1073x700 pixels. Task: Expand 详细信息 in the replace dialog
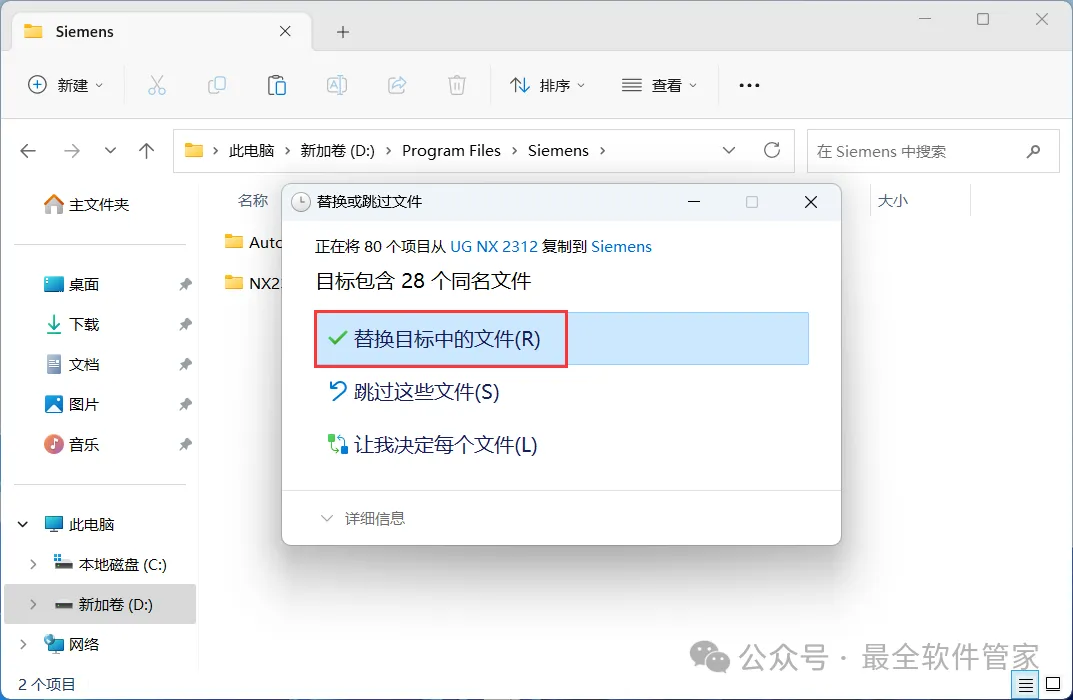pos(363,519)
